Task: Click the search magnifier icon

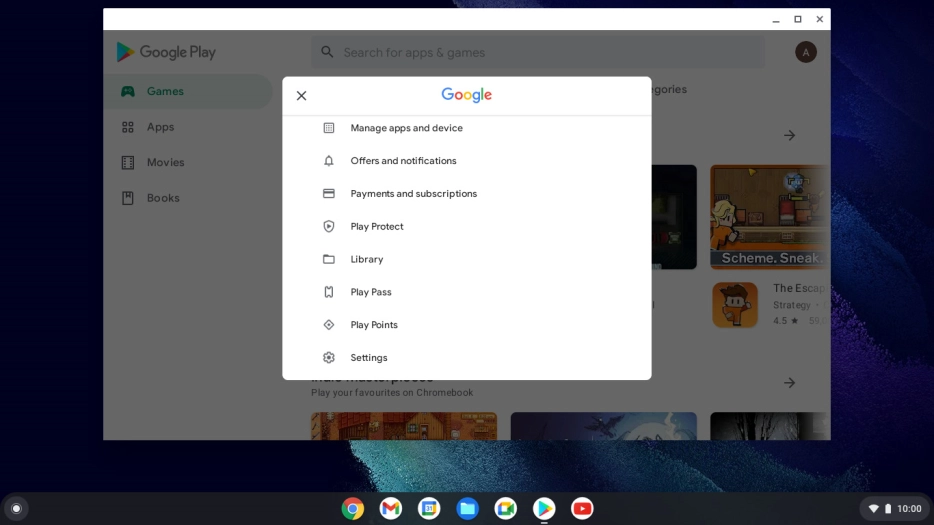Action: pos(327,52)
